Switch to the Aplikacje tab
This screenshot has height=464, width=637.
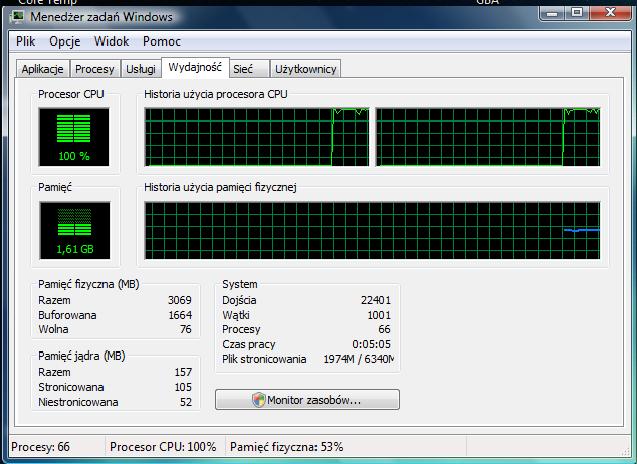[x=43, y=69]
